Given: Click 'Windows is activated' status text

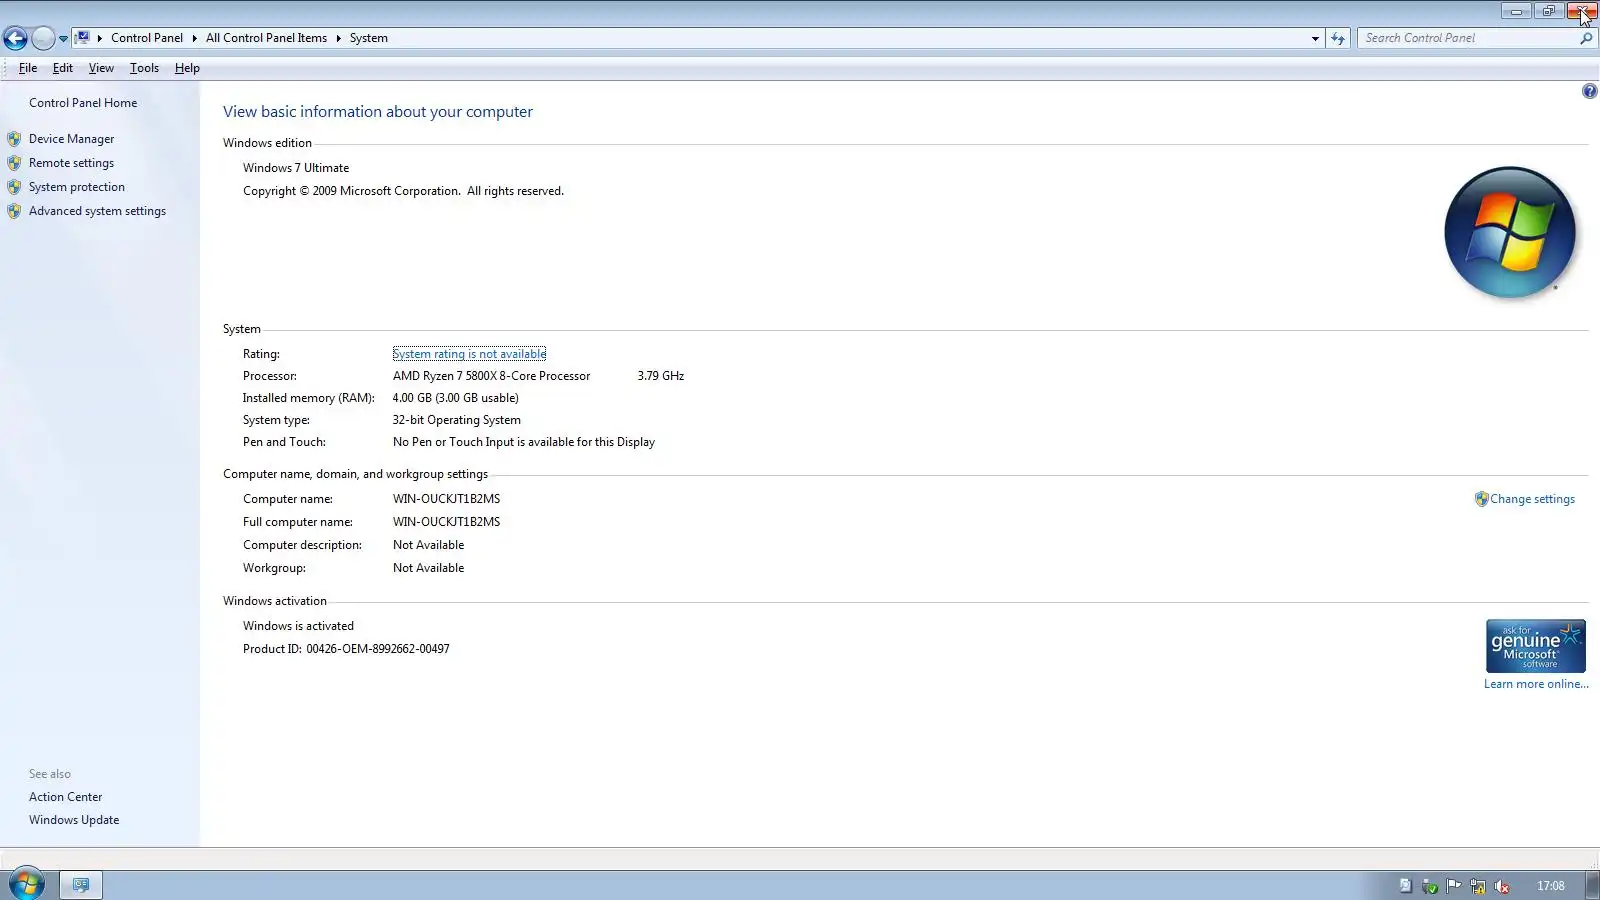Looking at the screenshot, I should pos(298,626).
